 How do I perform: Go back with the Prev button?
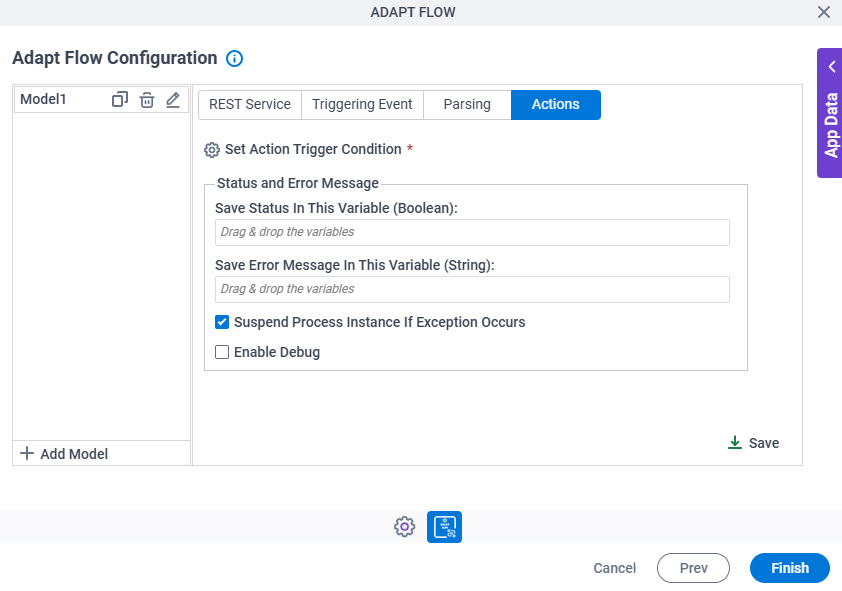(x=693, y=568)
